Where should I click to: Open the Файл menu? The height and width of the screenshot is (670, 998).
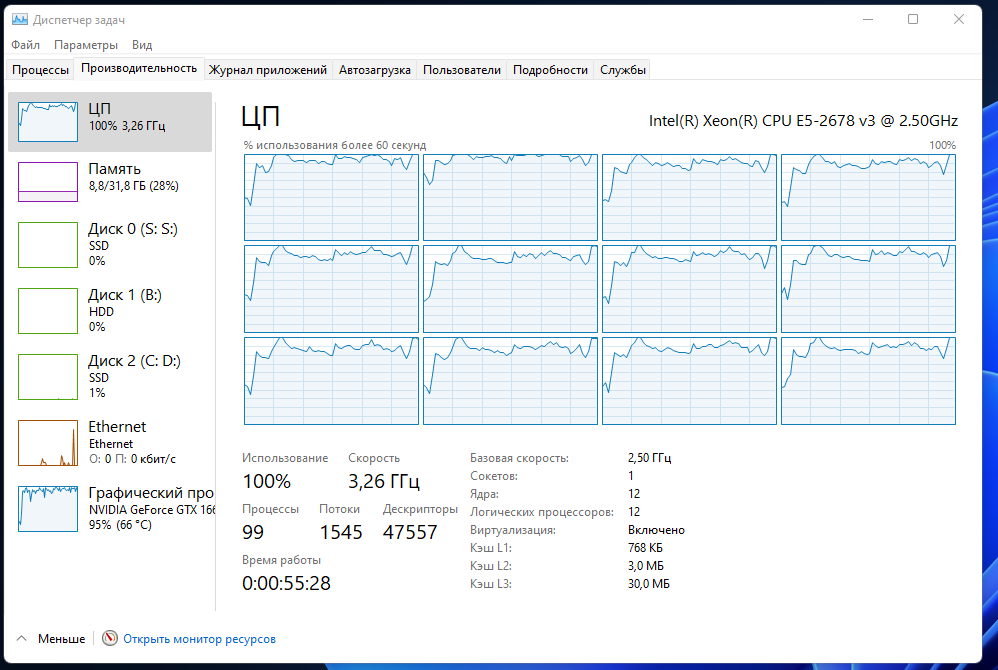coord(26,45)
